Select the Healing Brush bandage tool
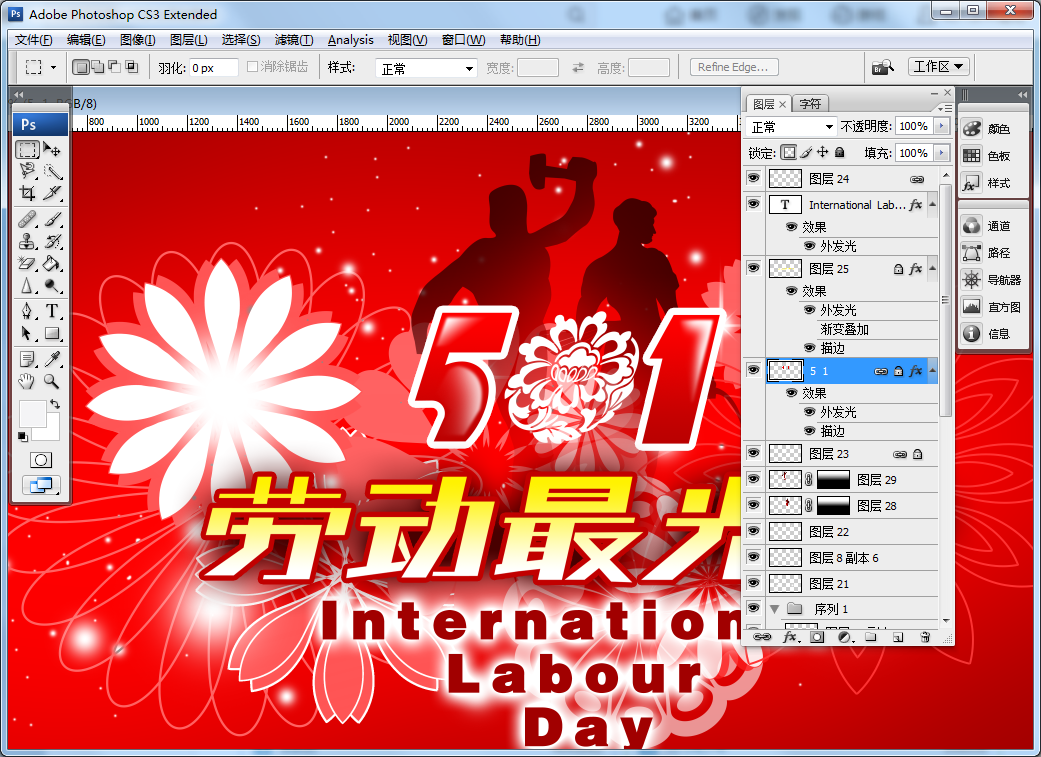Viewport: 1041px width, 757px height. point(27,219)
